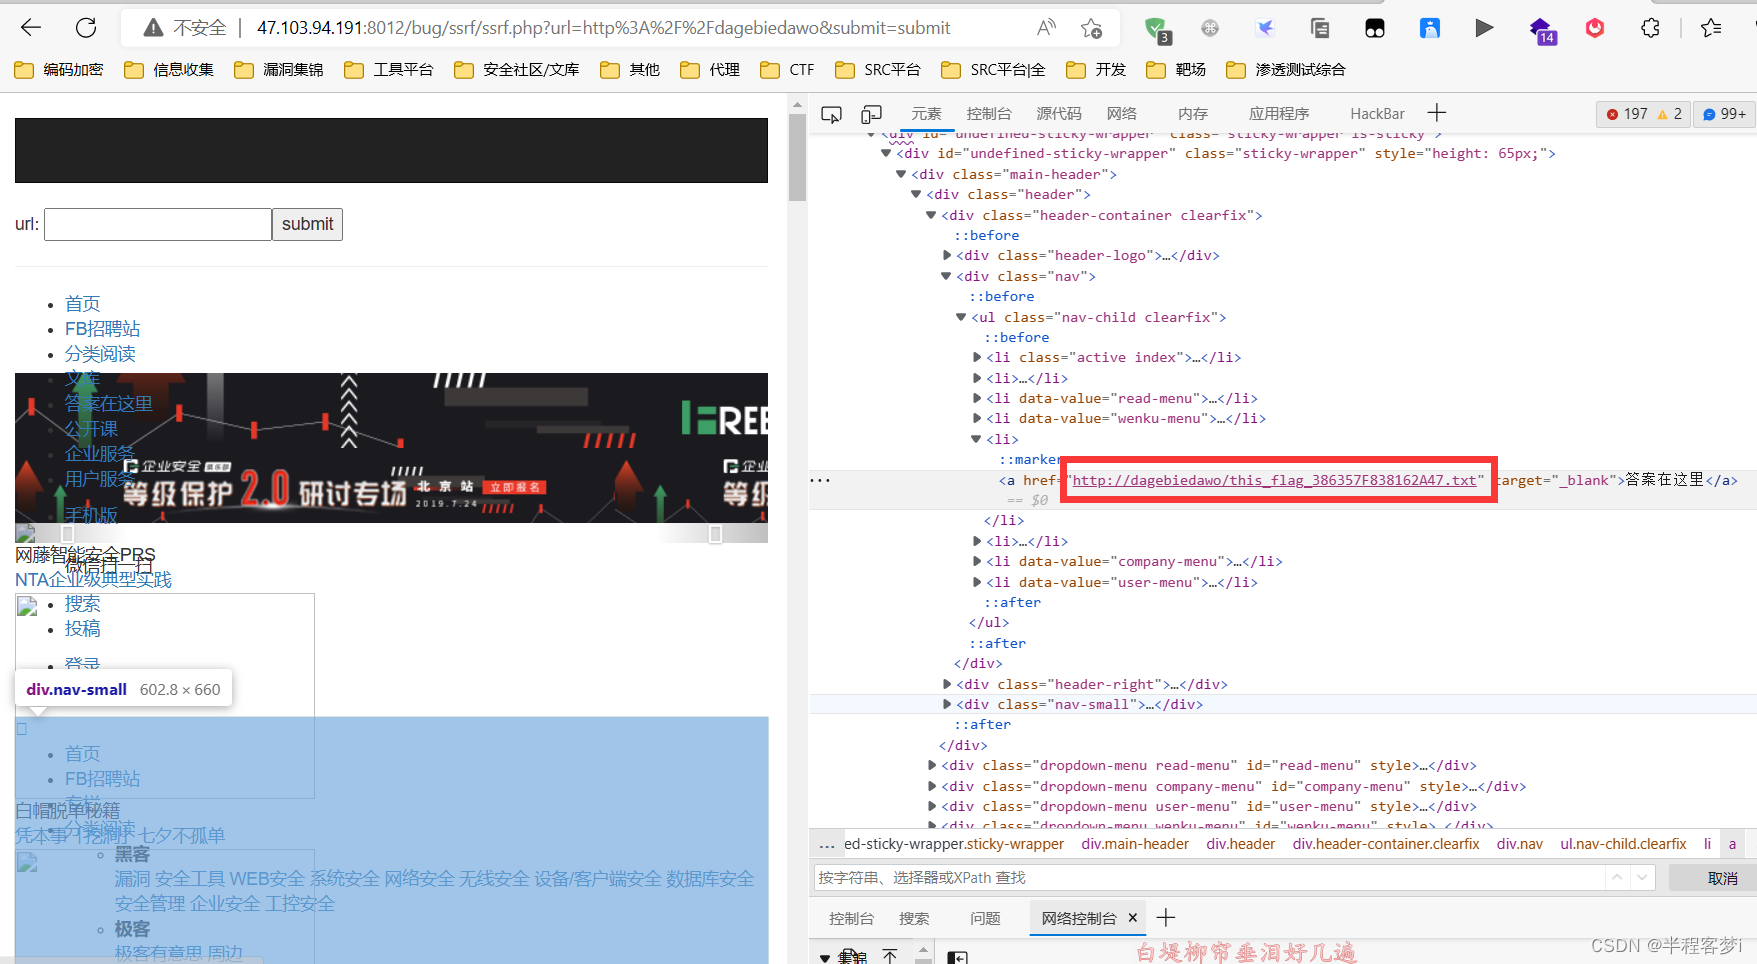The image size is (1757, 964).
Task: Close the 网络控制台 drawer tab
Action: (x=1133, y=918)
